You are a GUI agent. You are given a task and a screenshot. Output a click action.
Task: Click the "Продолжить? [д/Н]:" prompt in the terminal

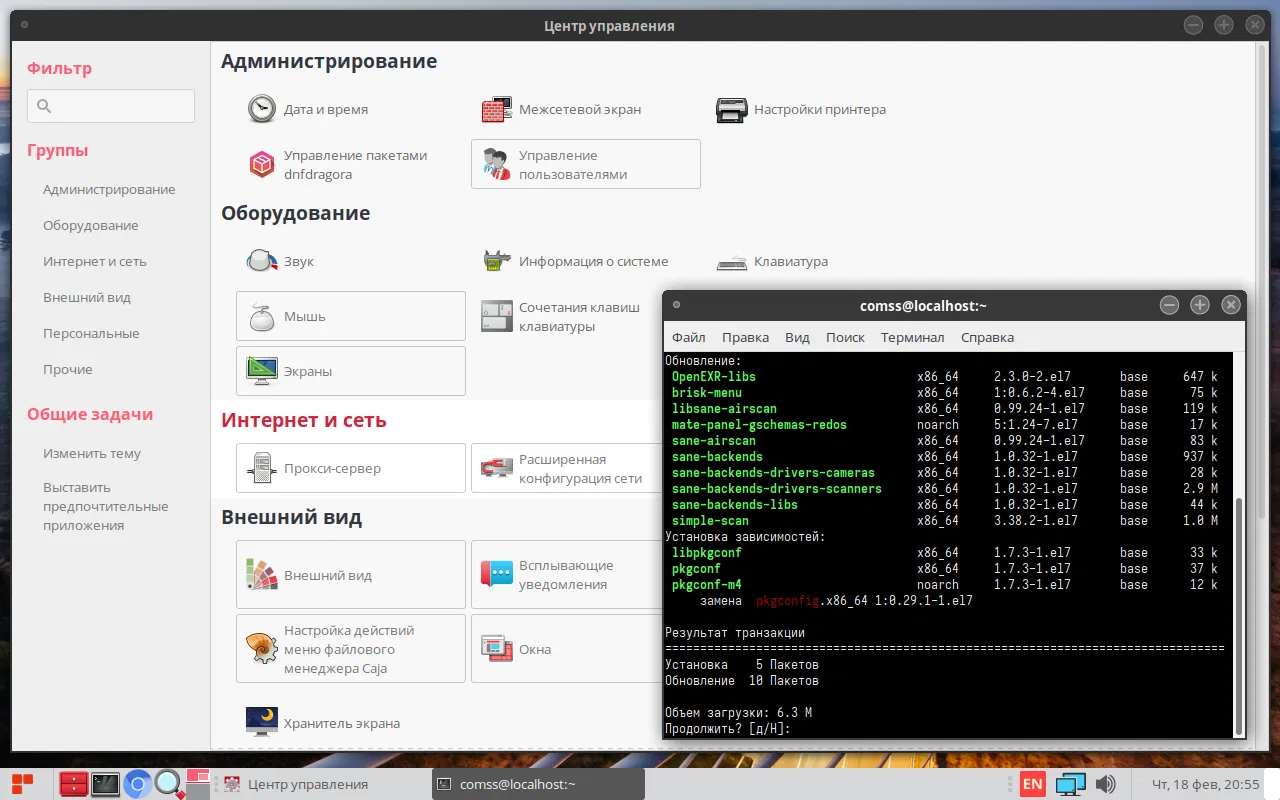728,729
